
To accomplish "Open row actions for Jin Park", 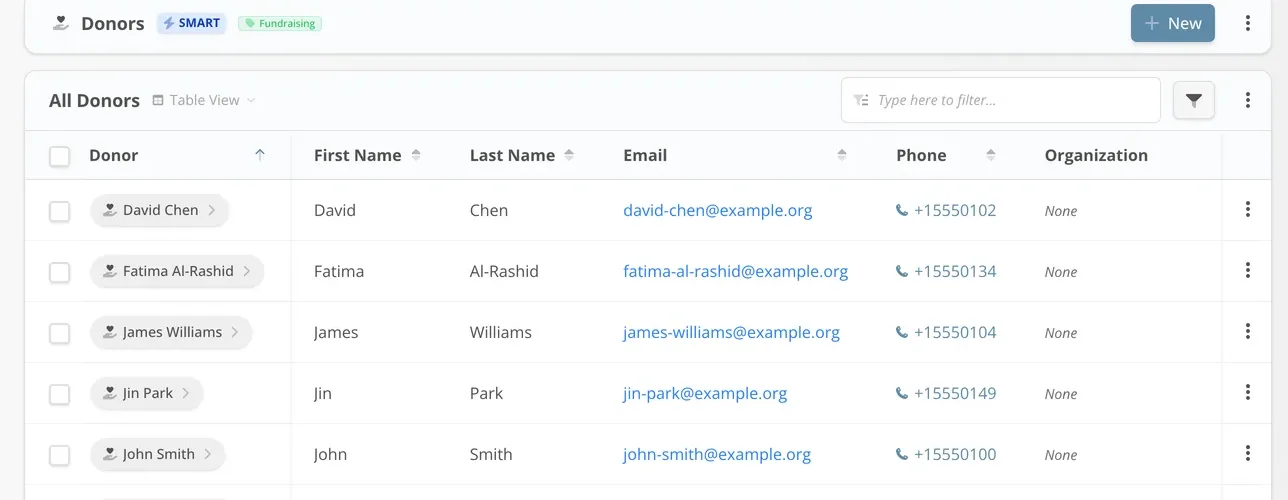I will click(1247, 393).
